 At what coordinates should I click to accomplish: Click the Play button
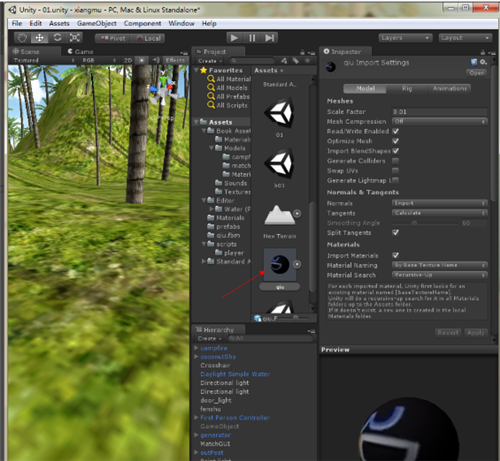click(x=234, y=38)
